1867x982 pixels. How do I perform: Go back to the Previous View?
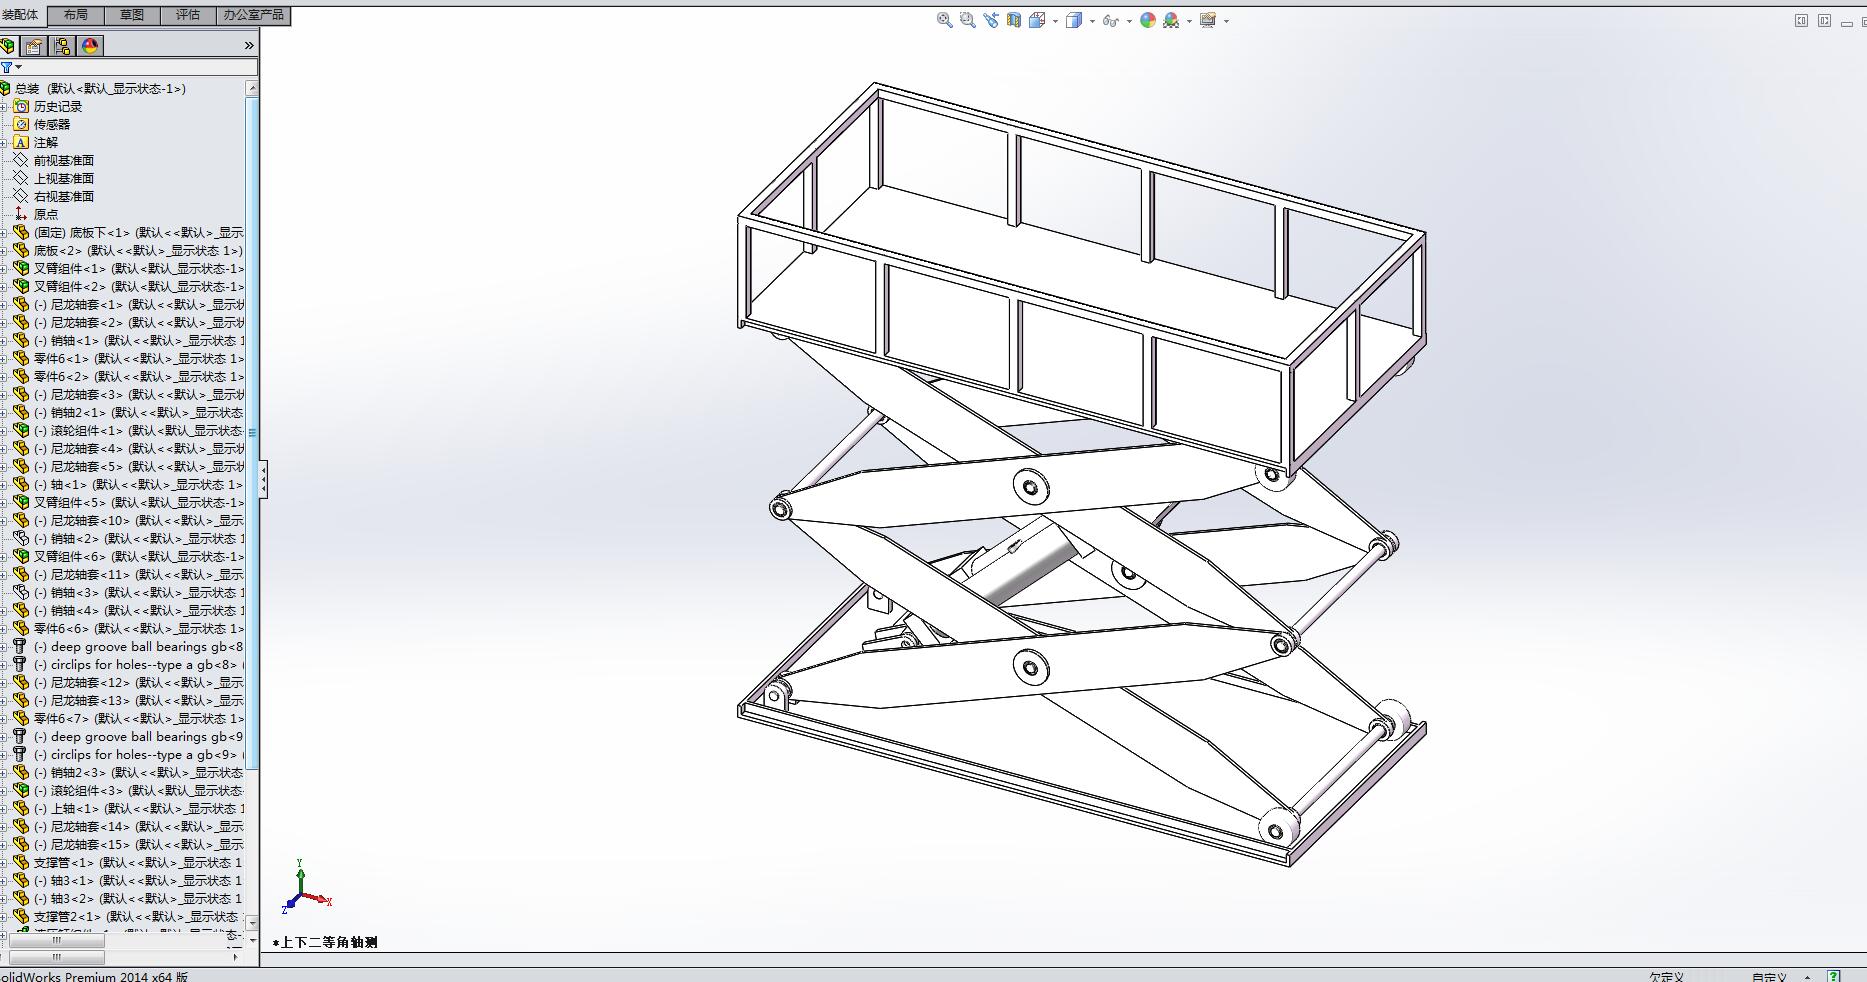coord(991,20)
